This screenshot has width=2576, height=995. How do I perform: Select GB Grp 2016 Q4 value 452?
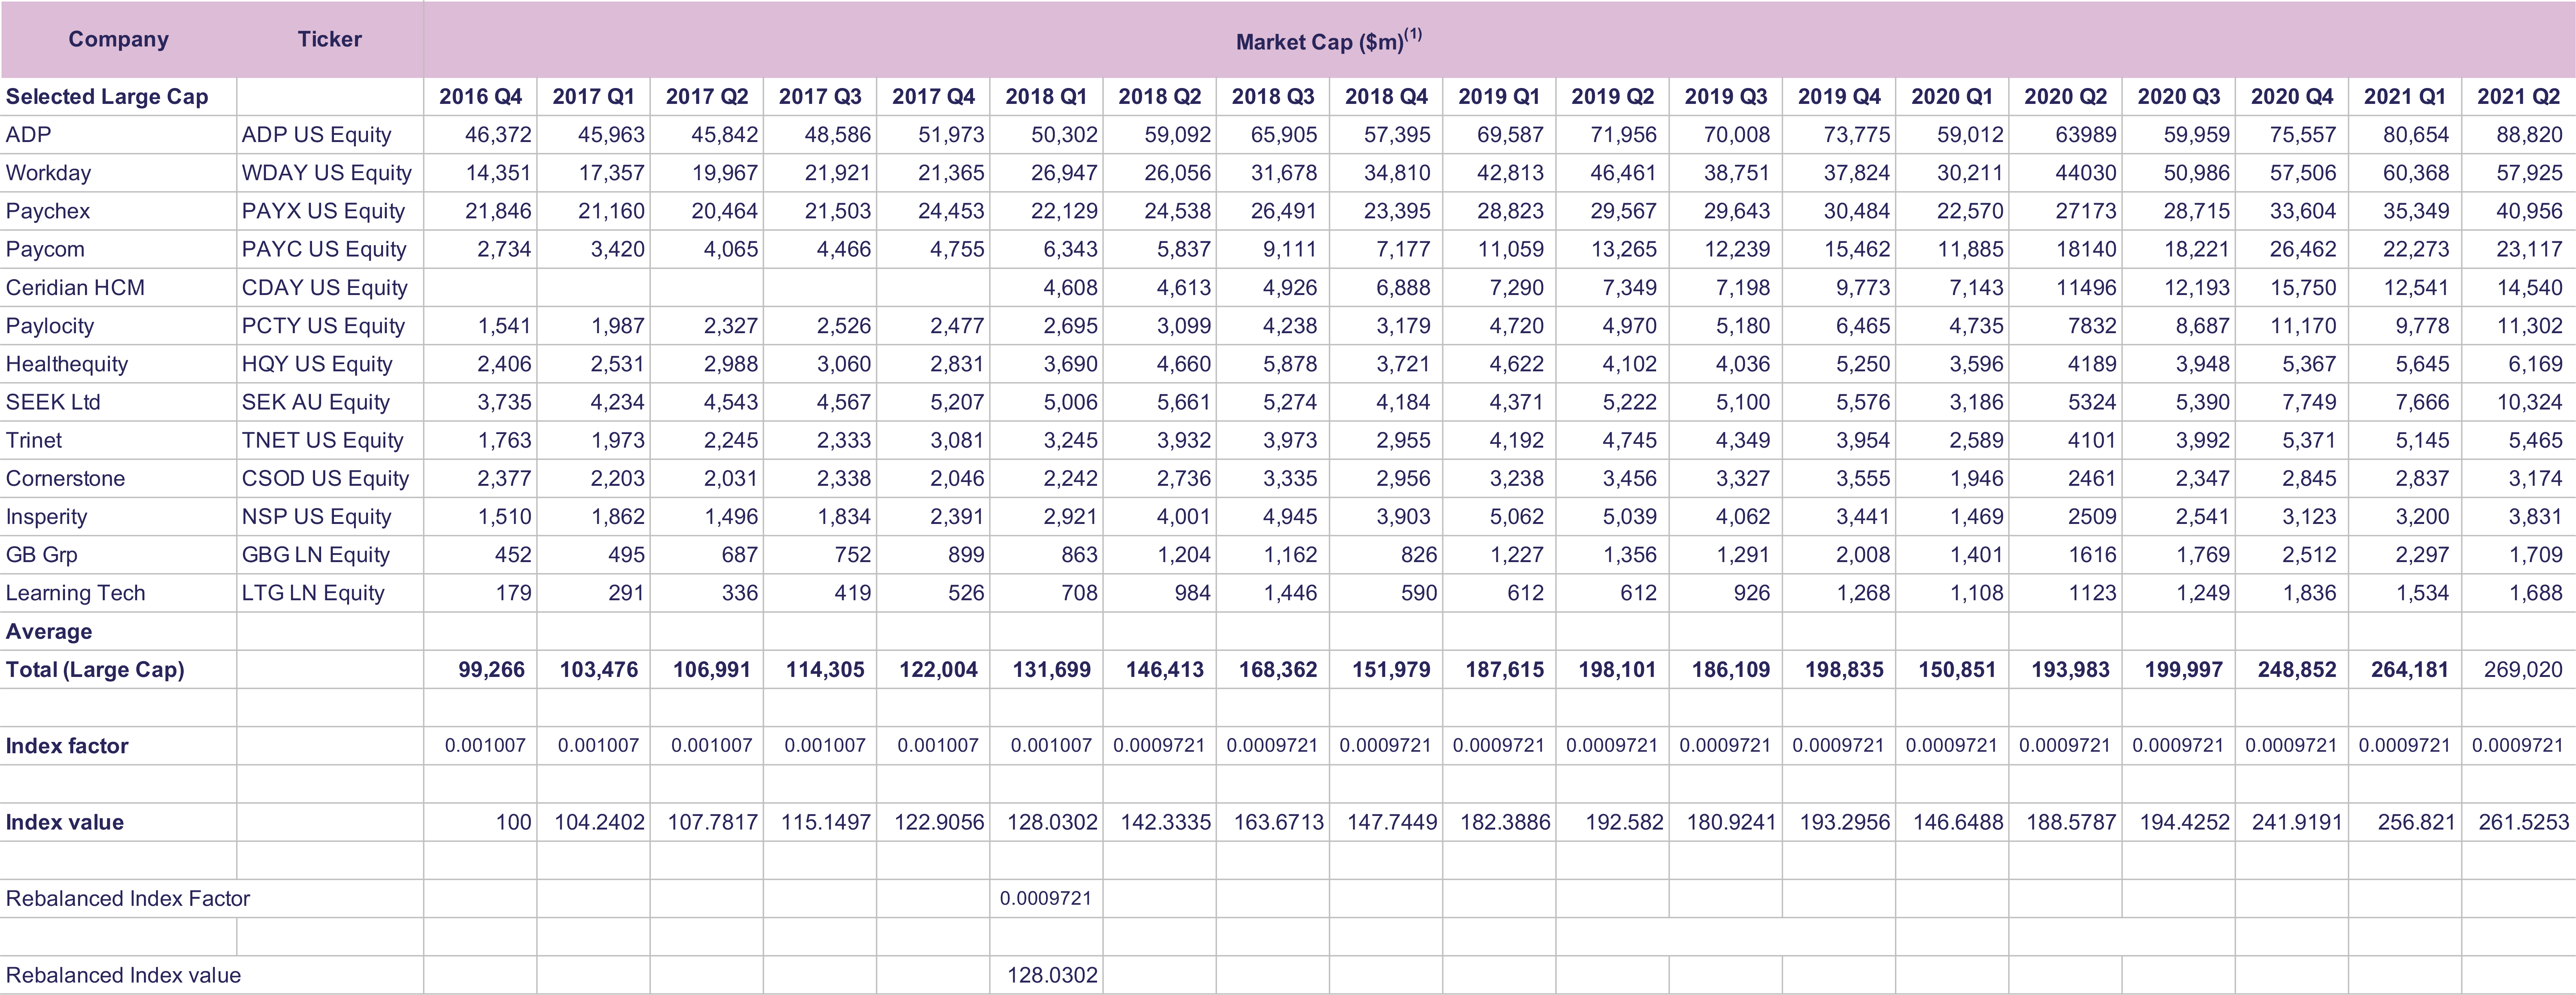tap(513, 555)
